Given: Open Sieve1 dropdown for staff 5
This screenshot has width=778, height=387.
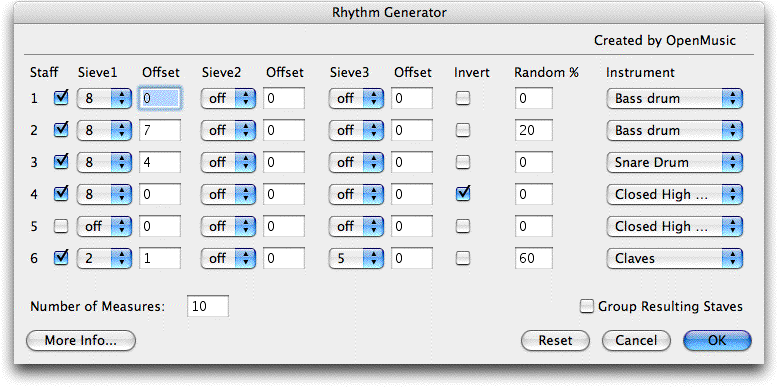Looking at the screenshot, I should (x=104, y=227).
